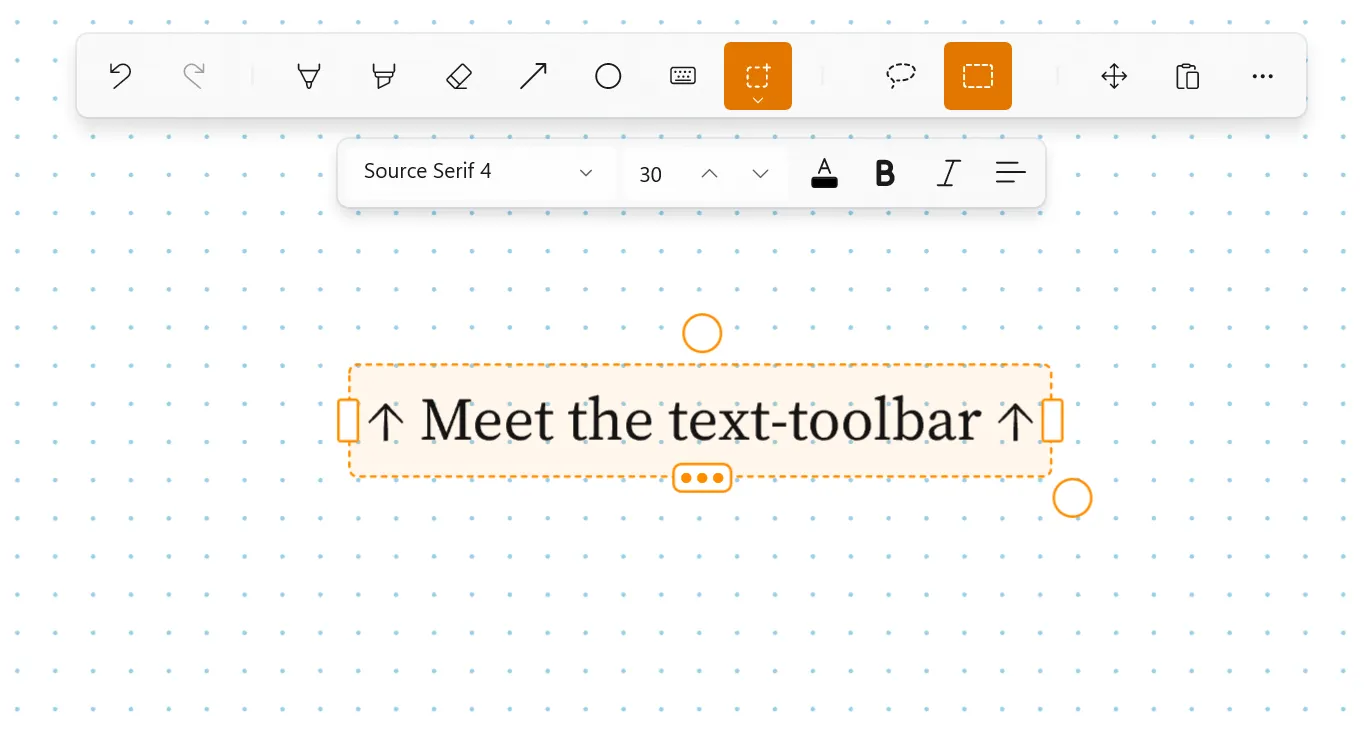Click the paste clipboard icon
Viewport: 1365px width, 734px height.
[x=1187, y=76]
